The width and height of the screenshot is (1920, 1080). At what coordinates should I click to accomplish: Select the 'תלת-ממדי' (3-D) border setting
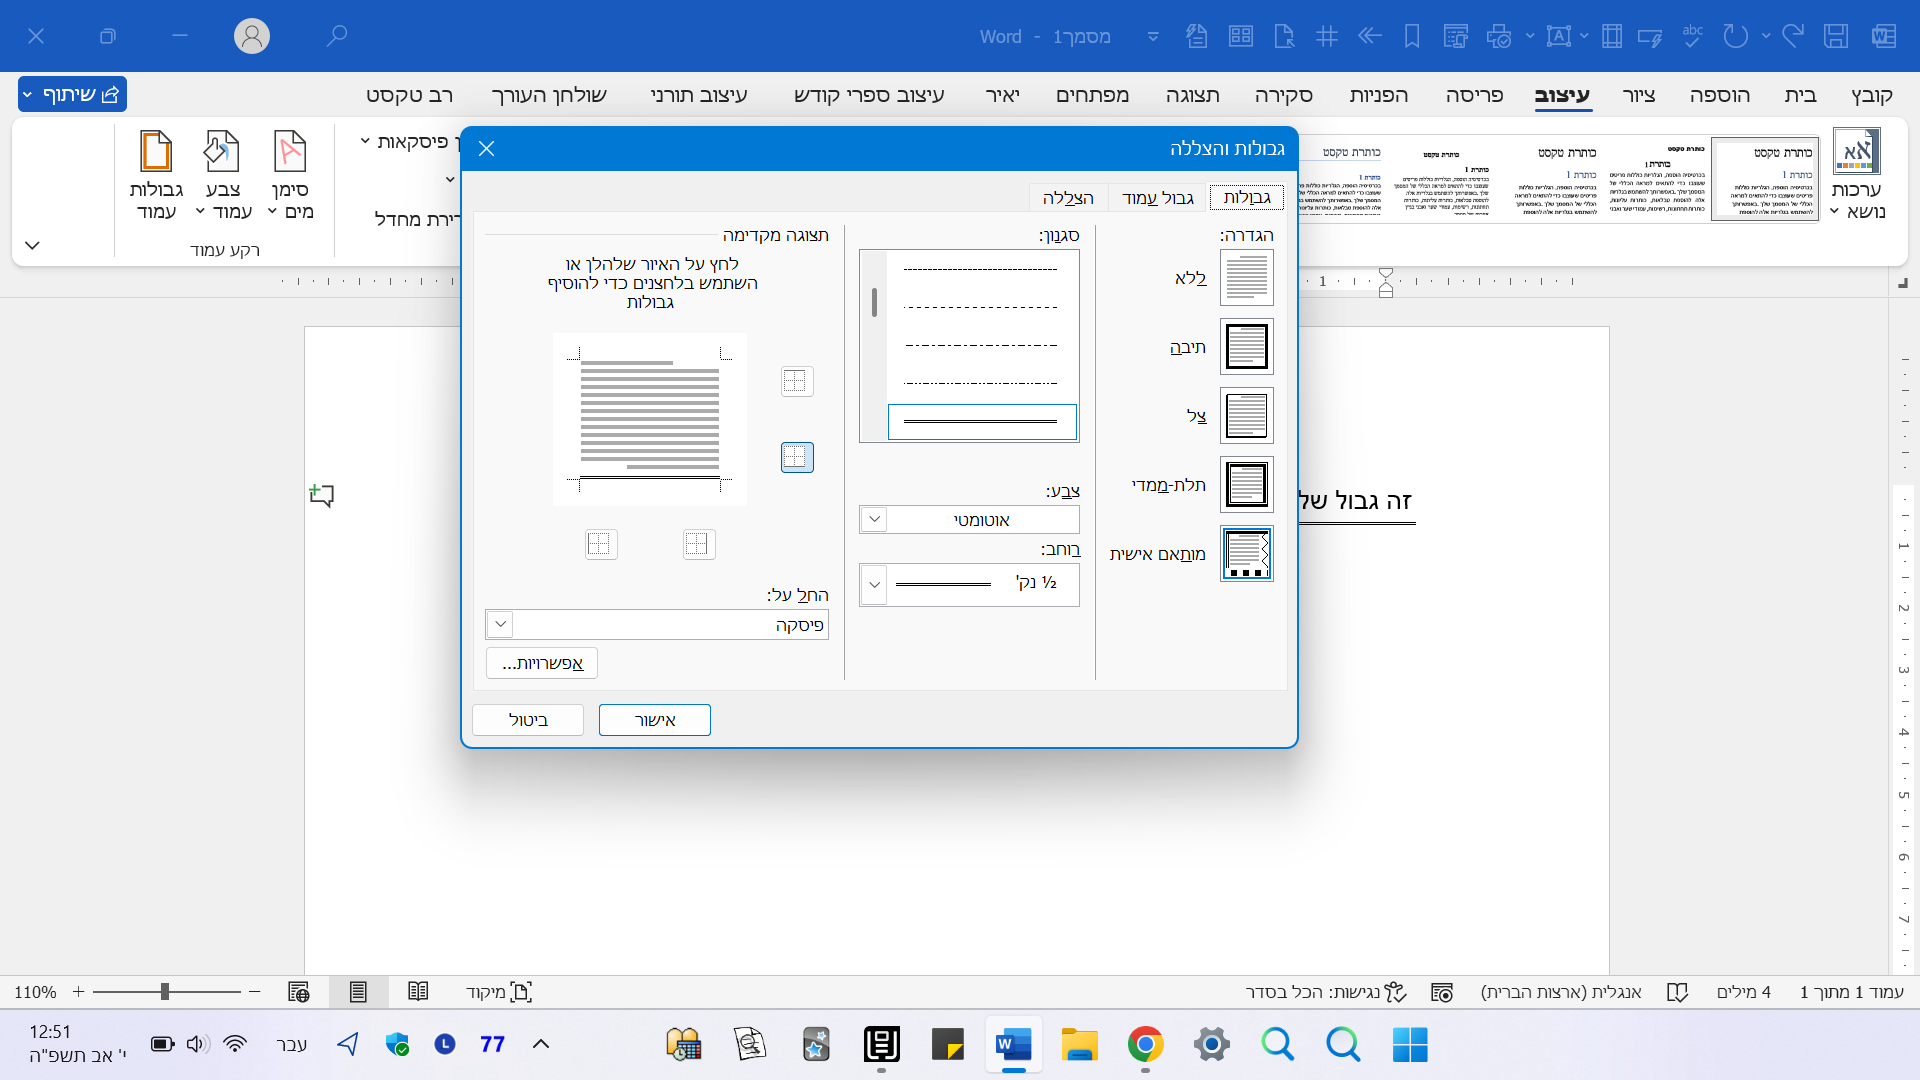pos(1246,485)
